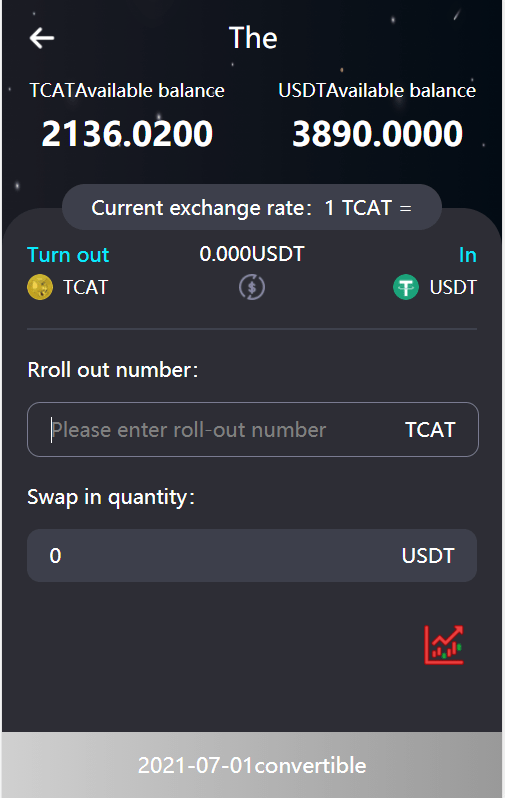Tap the green Tether USDT icon
This screenshot has height=798, width=505.
coord(406,287)
